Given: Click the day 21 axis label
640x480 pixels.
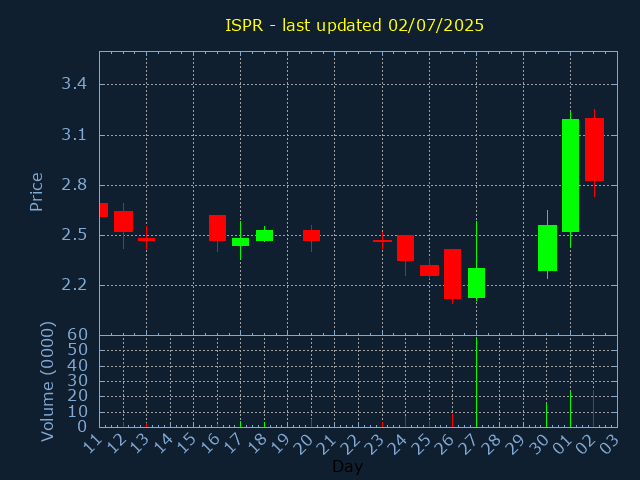Looking at the screenshot, I should [x=329, y=443].
